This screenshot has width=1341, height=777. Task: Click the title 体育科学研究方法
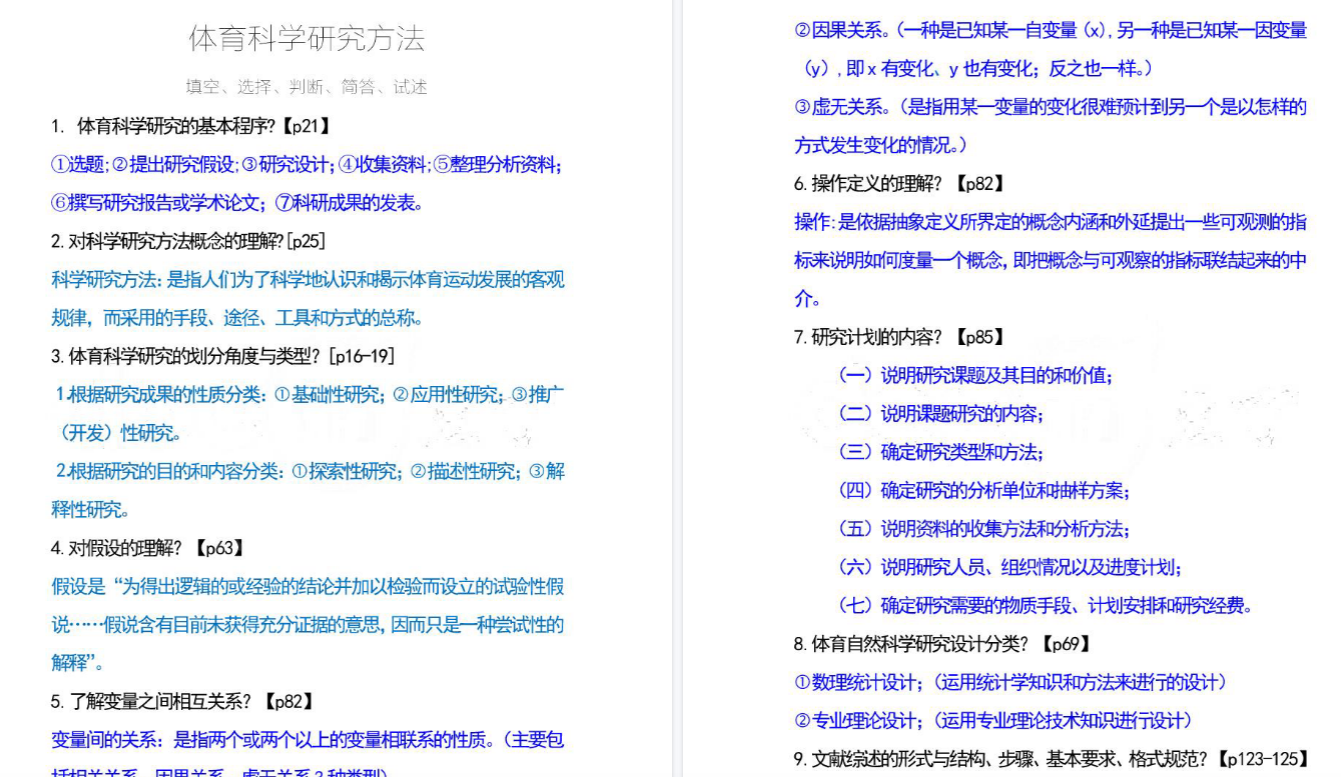click(x=306, y=39)
